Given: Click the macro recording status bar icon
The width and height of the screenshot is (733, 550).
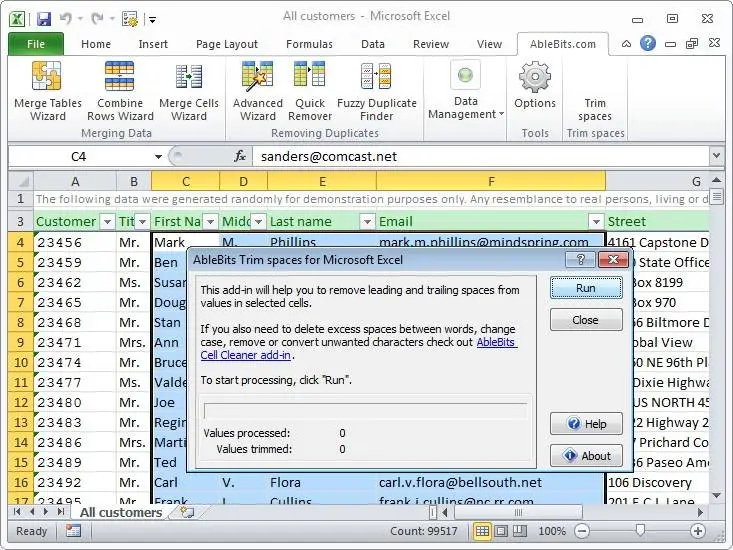Looking at the screenshot, I should [x=73, y=531].
